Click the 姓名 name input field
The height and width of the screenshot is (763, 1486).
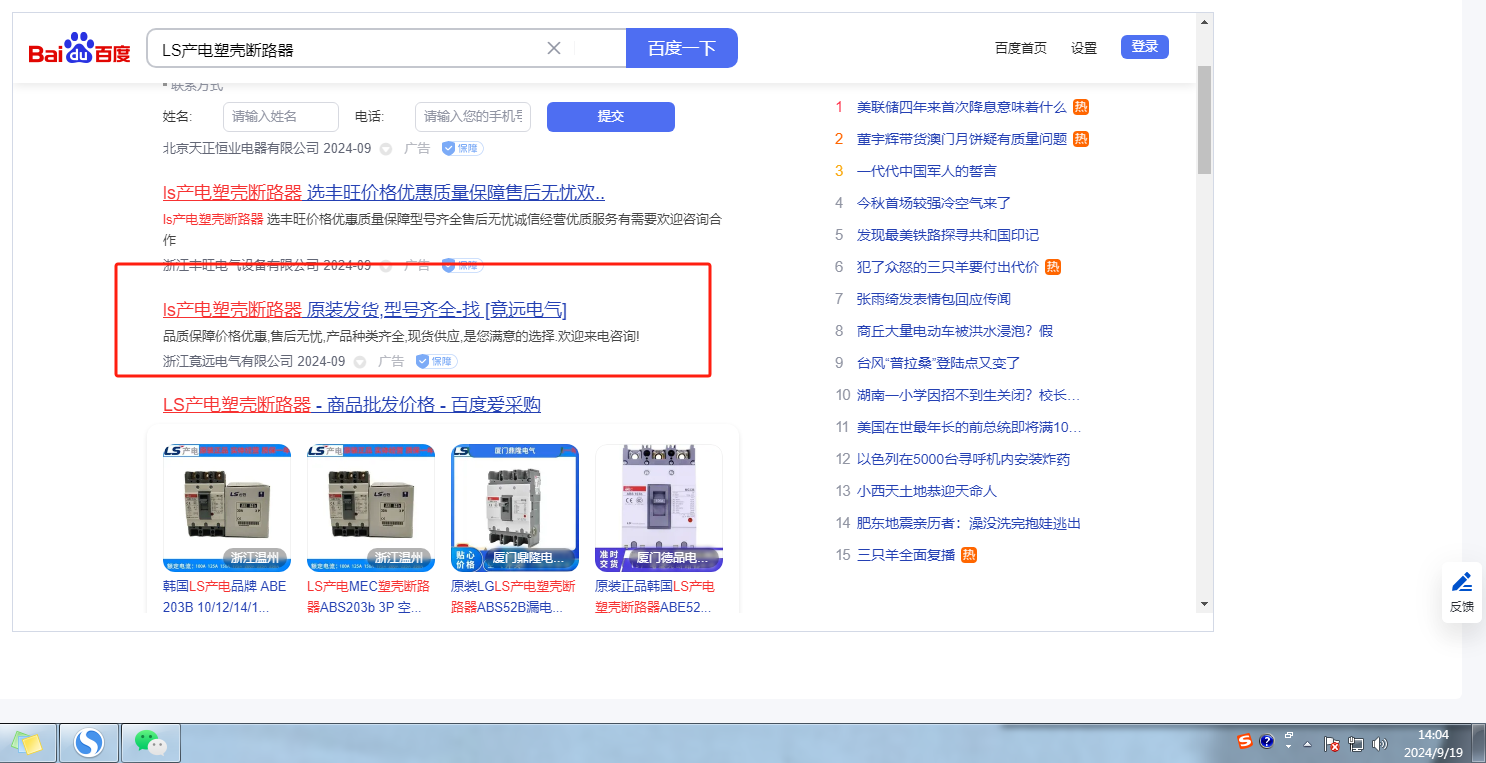(x=281, y=116)
